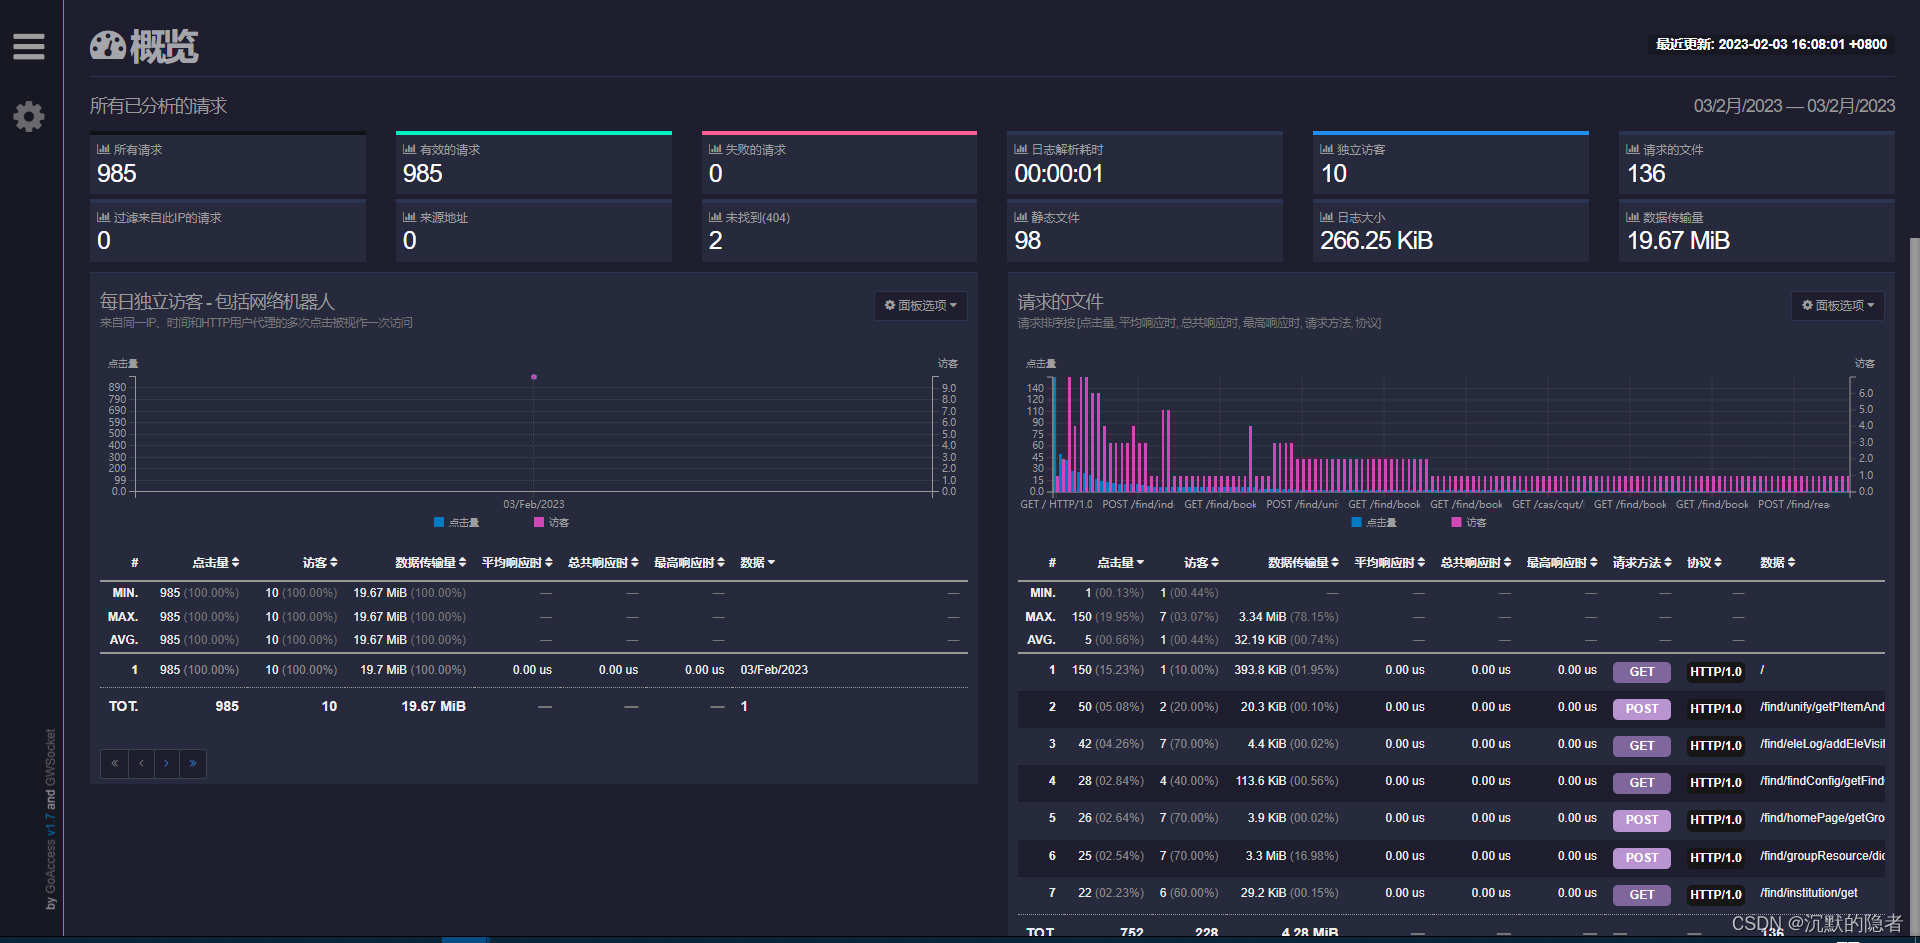
Task: Click the chart icon in the 静态文件 card
Action: pyautogui.click(x=1021, y=216)
